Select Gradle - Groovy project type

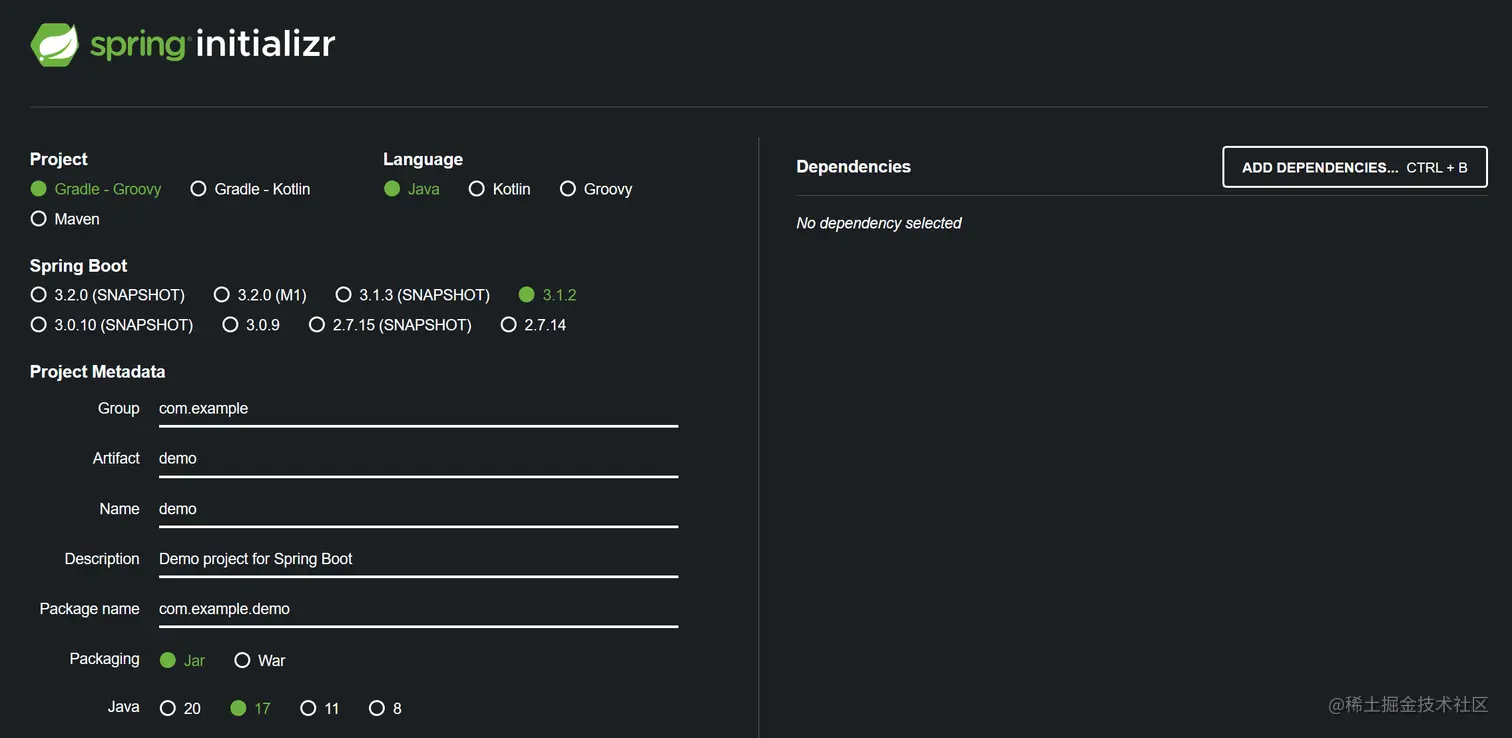click(x=96, y=189)
